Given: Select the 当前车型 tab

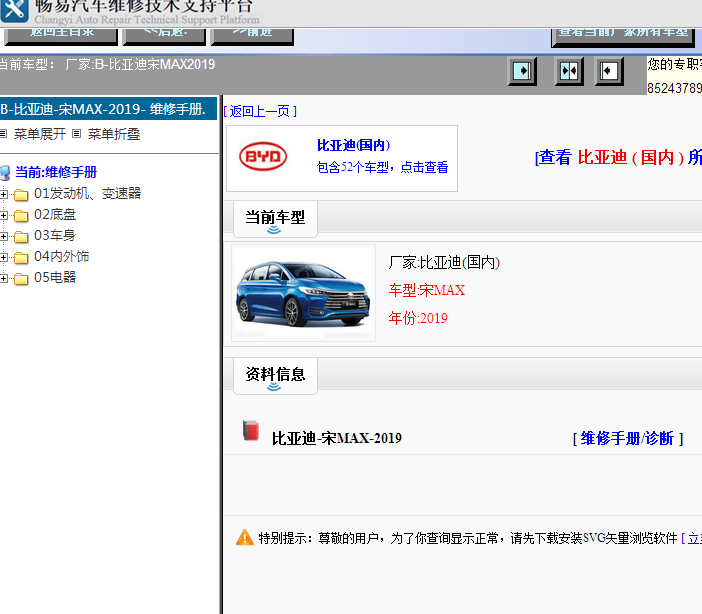Looking at the screenshot, I should pos(275,219).
